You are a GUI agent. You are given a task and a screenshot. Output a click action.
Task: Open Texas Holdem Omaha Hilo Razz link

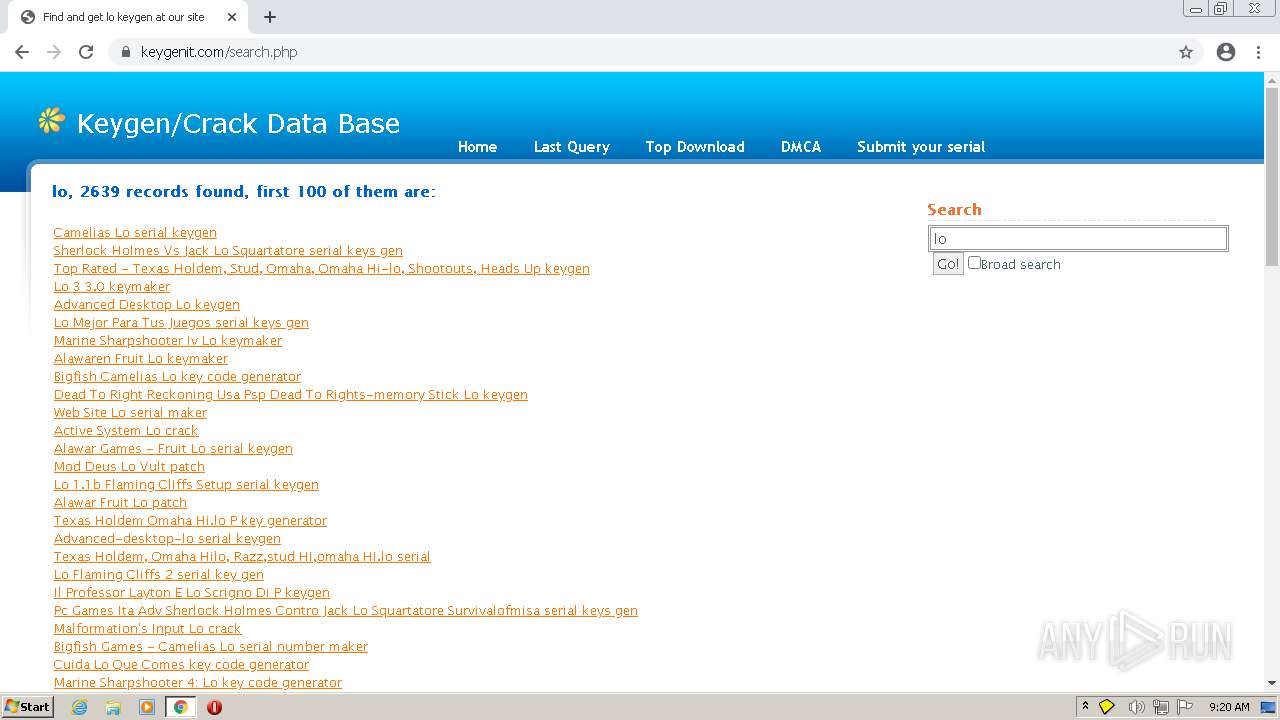242,557
